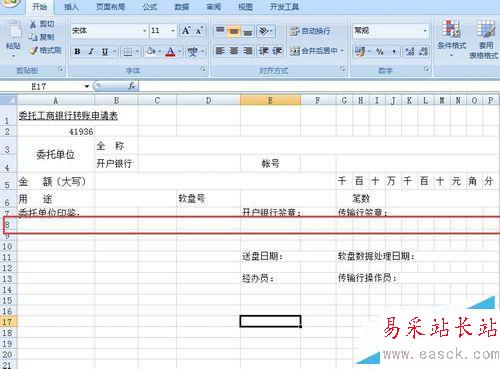Switch to the 页面布局 (Page Layout) tab
This screenshot has height=369, width=500.
(110, 7)
